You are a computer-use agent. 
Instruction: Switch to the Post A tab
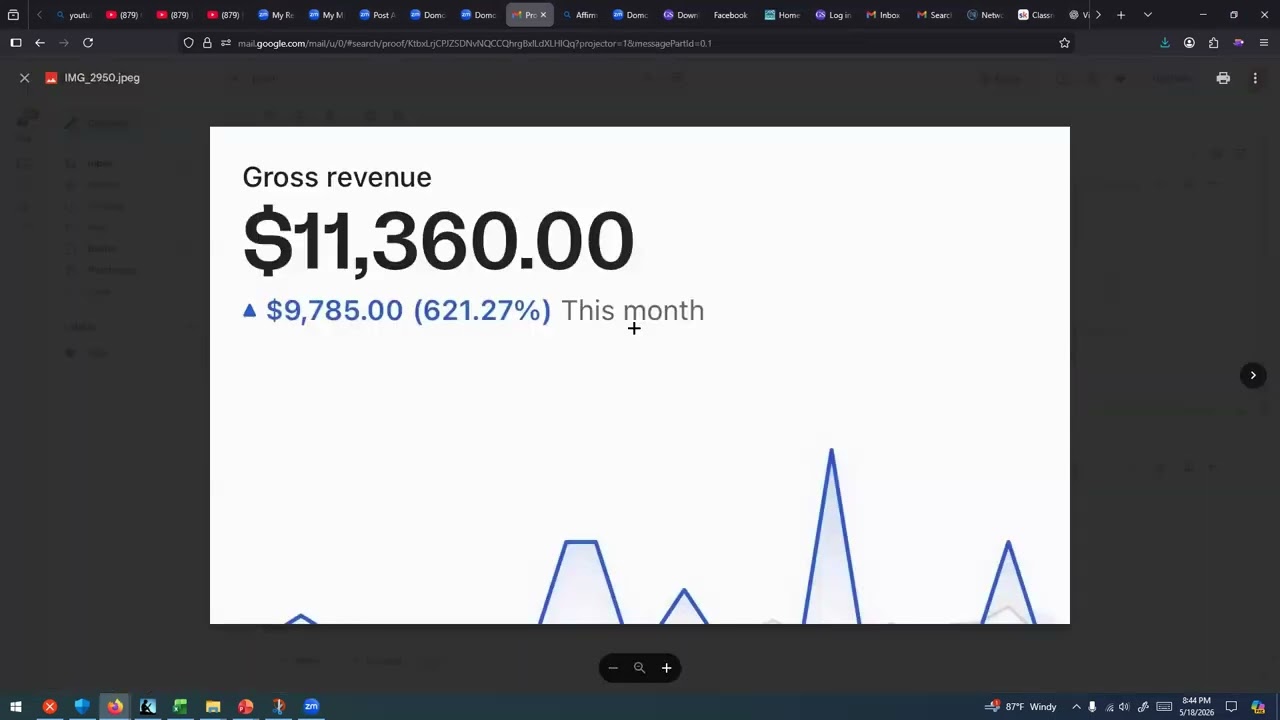(377, 15)
